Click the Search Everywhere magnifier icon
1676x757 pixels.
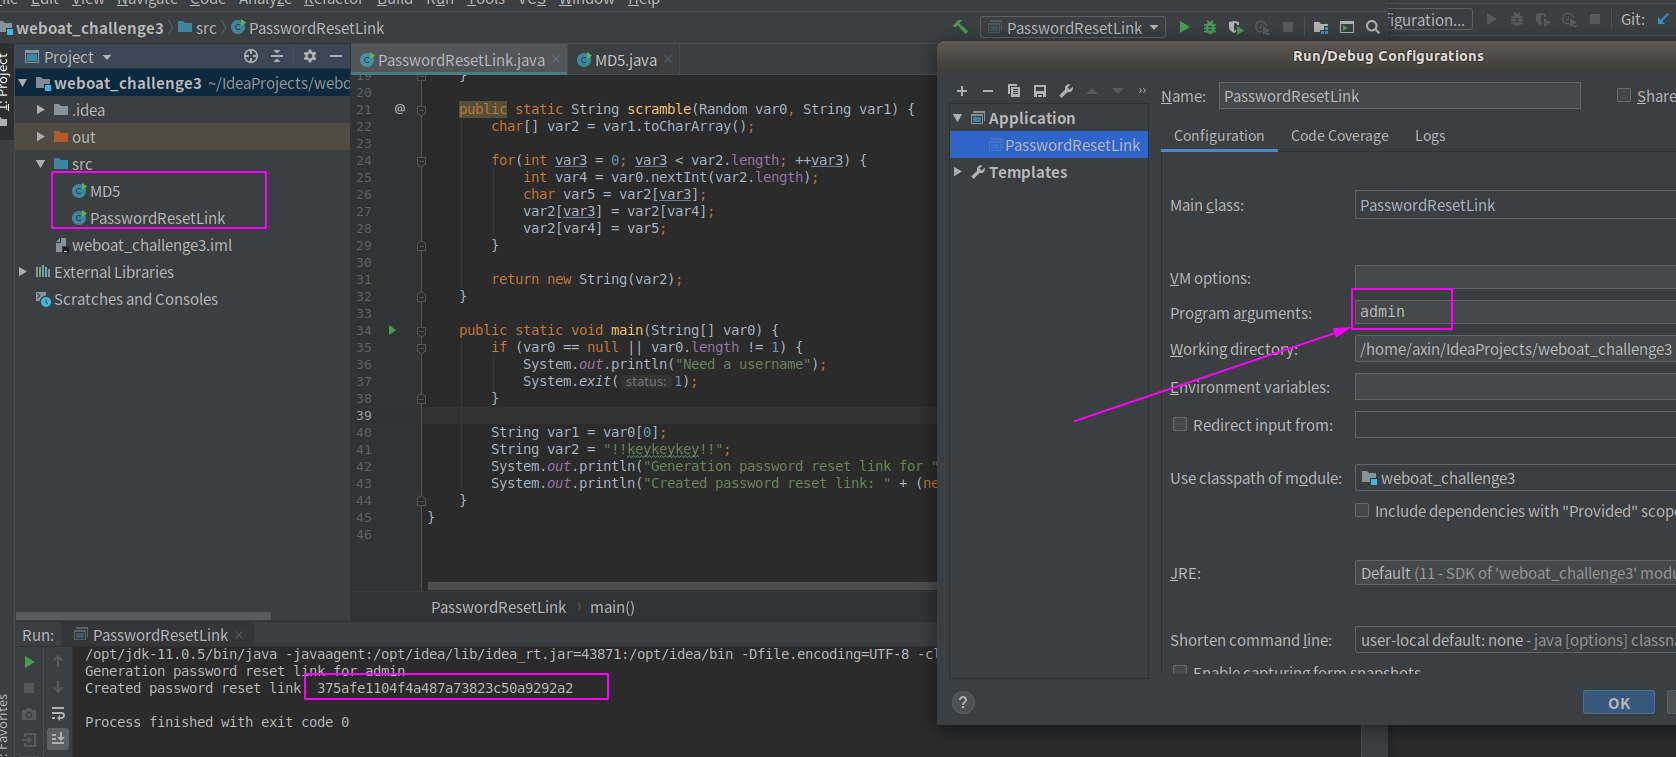pos(1373,27)
